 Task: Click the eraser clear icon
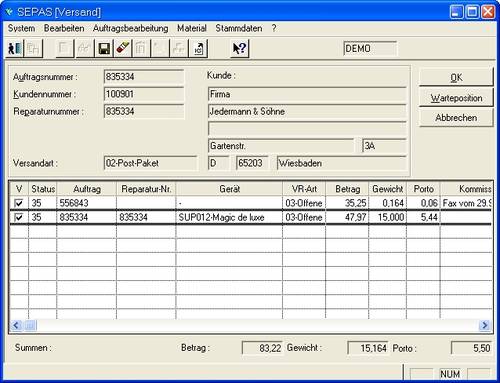(x=123, y=49)
